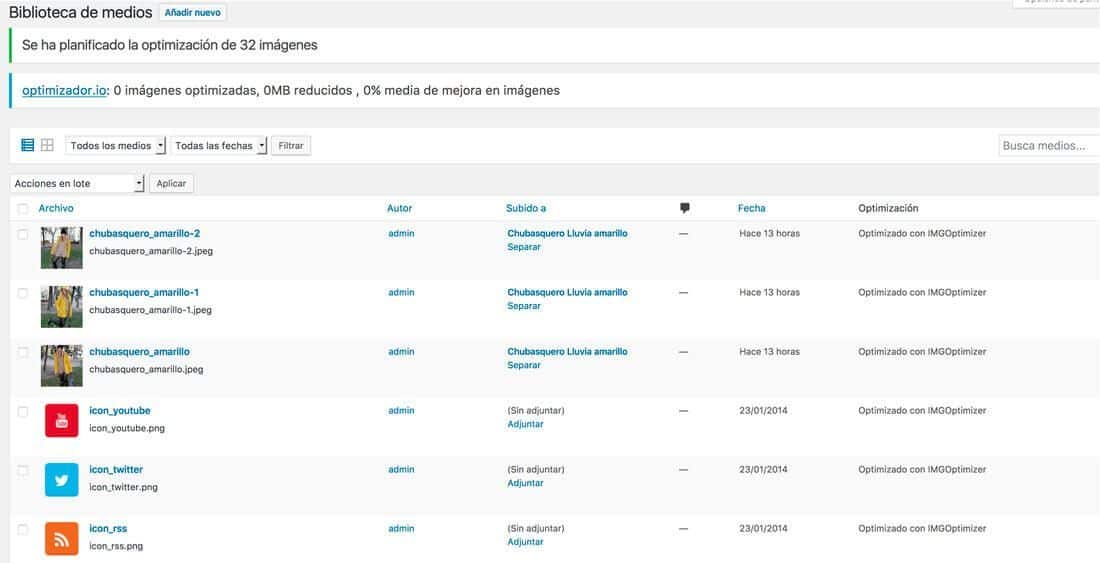
Task: Open the Twitter icon thumbnail
Action: pyautogui.click(x=61, y=479)
